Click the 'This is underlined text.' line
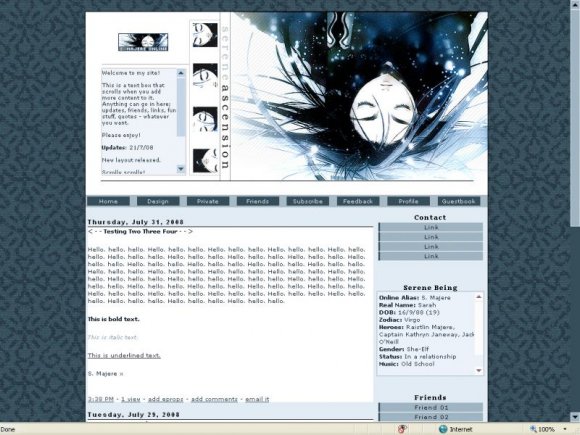This screenshot has height=435, width=580. [124, 355]
